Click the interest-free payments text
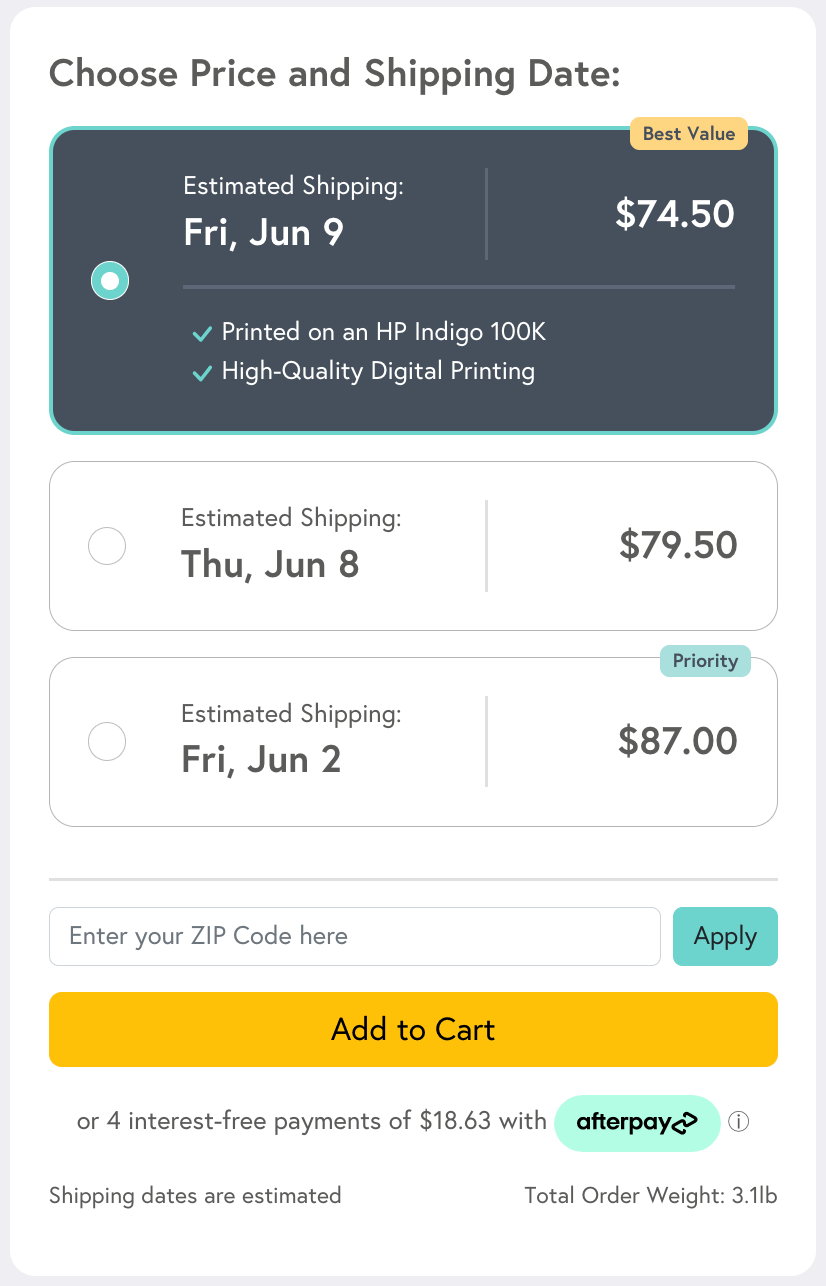Viewport: 826px width, 1286px height. point(312,1122)
